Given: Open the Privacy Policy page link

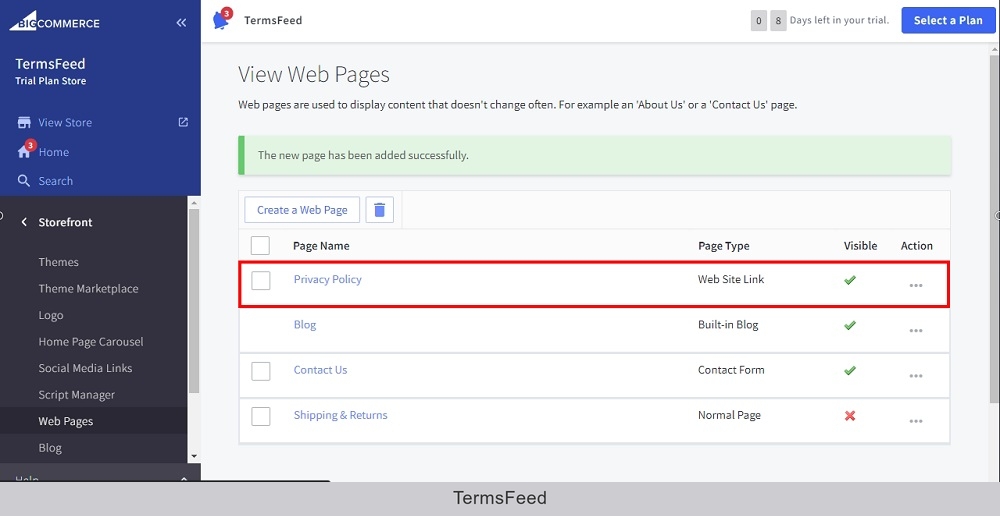Looking at the screenshot, I should coord(327,279).
